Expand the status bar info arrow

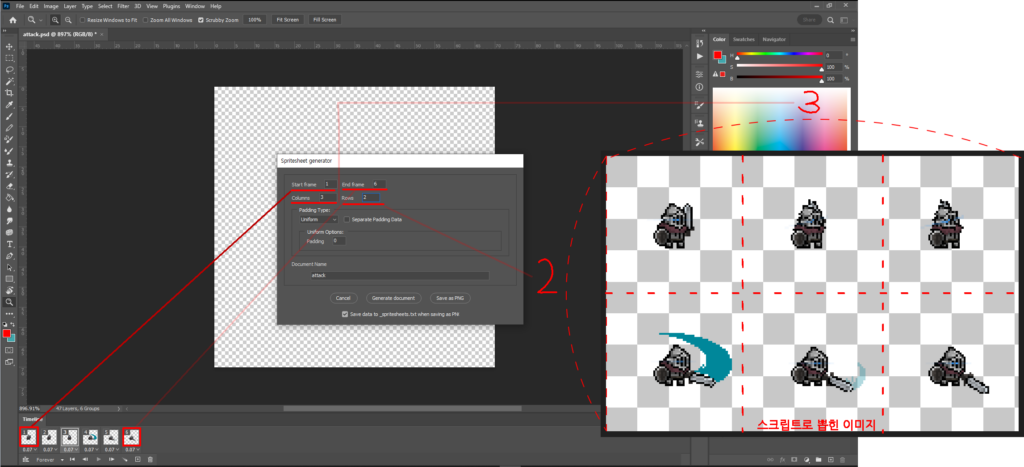[x=119, y=409]
